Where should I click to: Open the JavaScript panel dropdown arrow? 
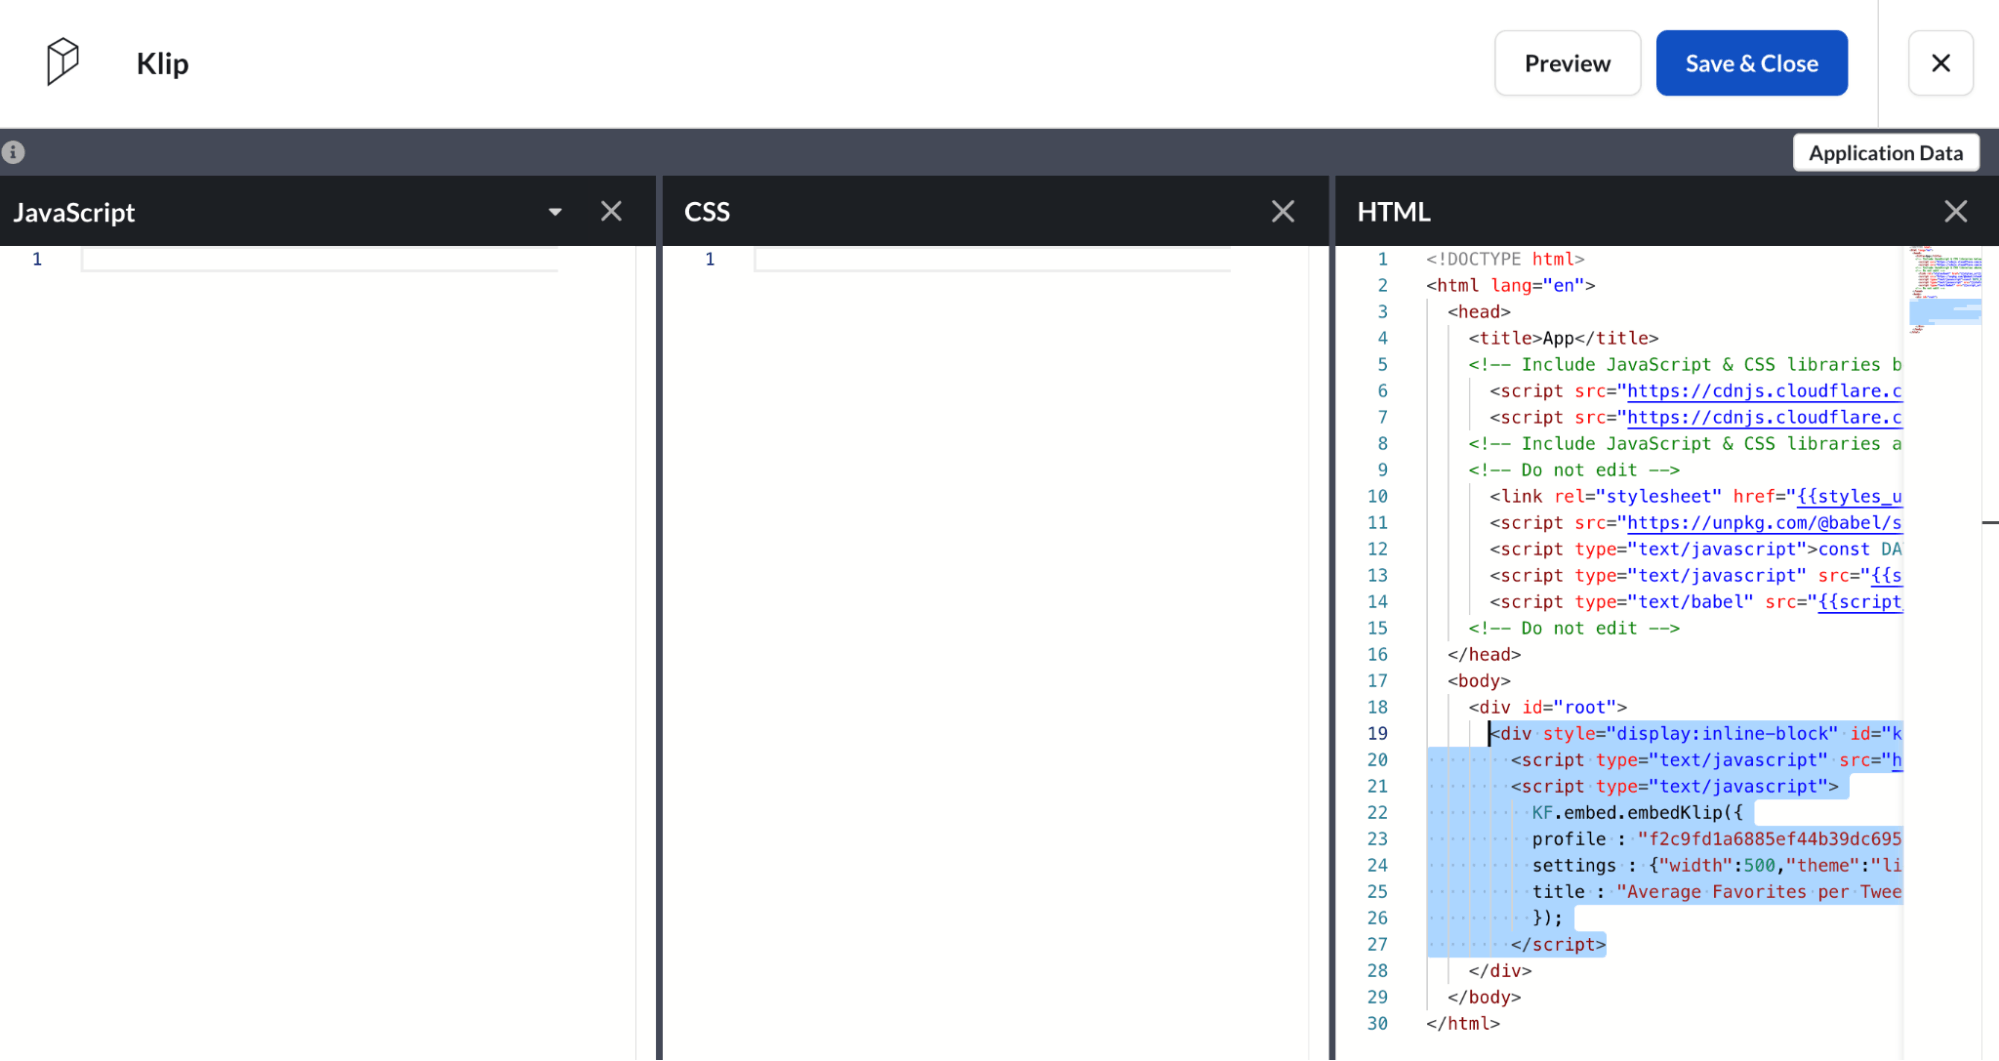coord(555,212)
